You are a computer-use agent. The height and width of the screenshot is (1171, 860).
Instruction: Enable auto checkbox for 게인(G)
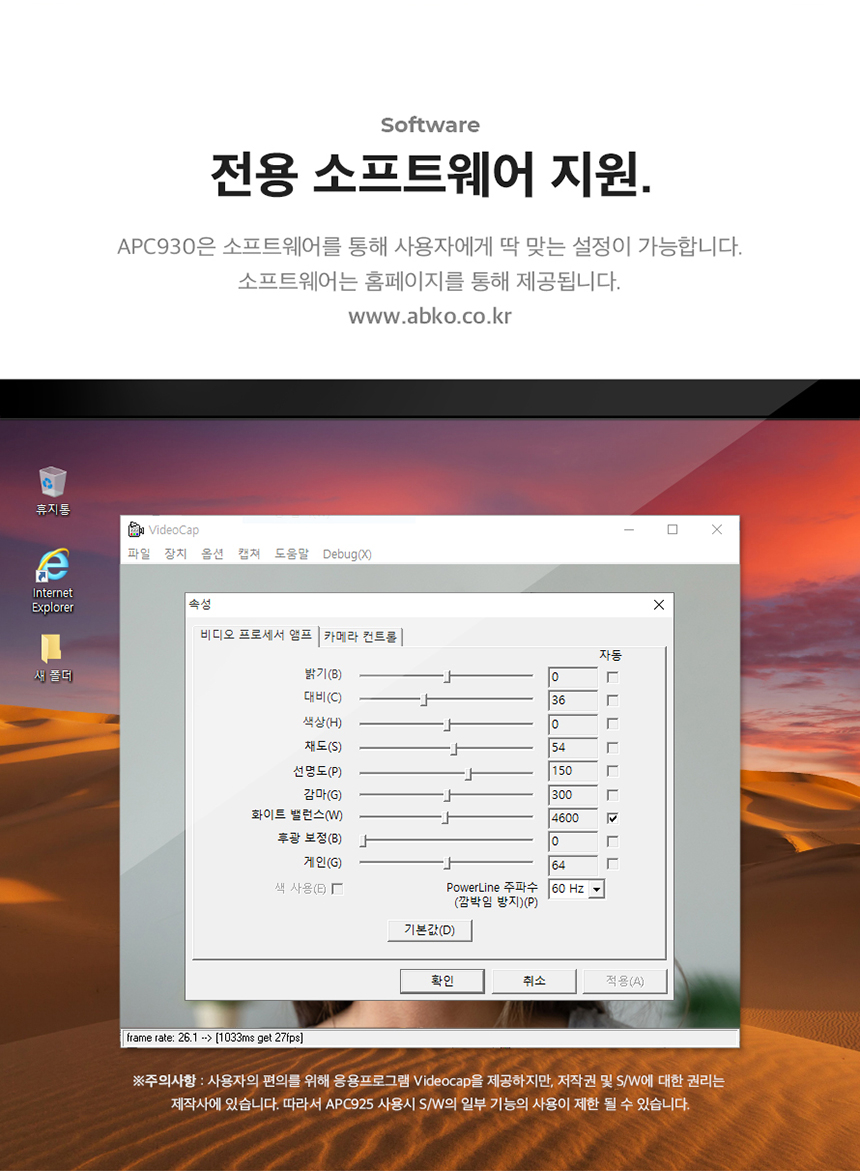tap(613, 864)
